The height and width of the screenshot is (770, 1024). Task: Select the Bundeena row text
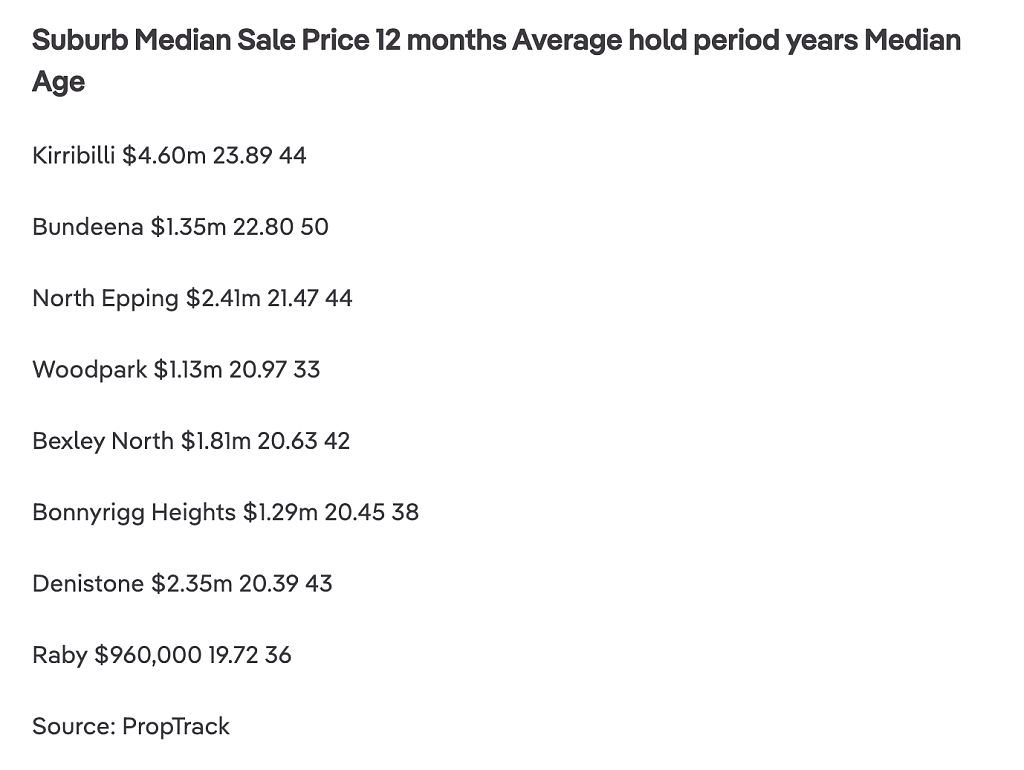click(180, 227)
